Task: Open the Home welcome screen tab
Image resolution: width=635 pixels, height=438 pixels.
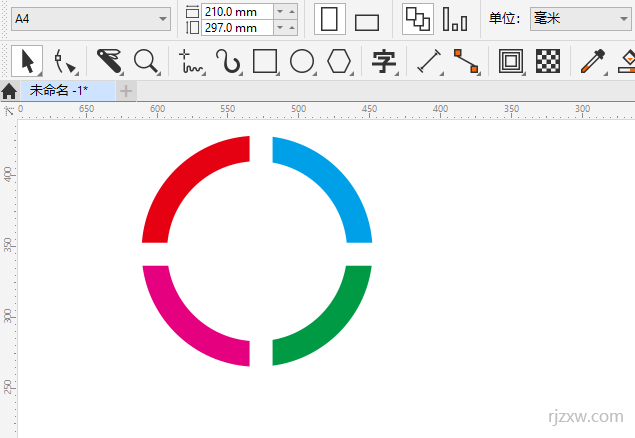Action: 9,91
